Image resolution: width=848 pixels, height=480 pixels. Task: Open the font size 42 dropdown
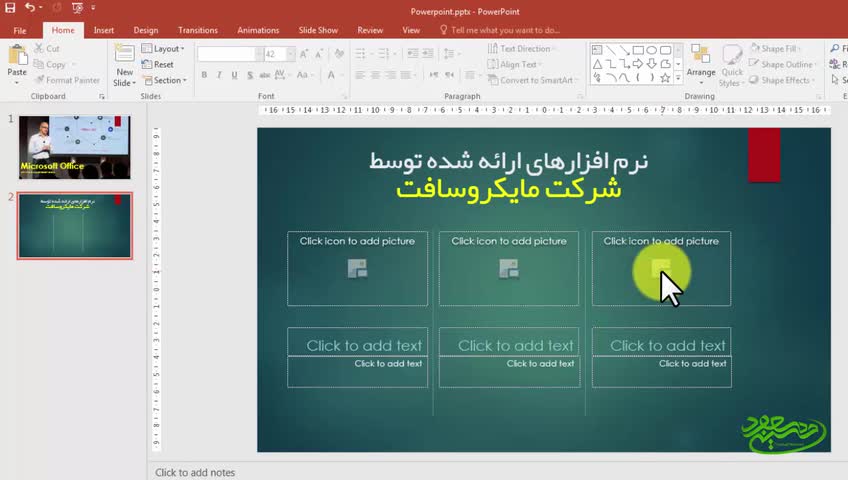[291, 54]
